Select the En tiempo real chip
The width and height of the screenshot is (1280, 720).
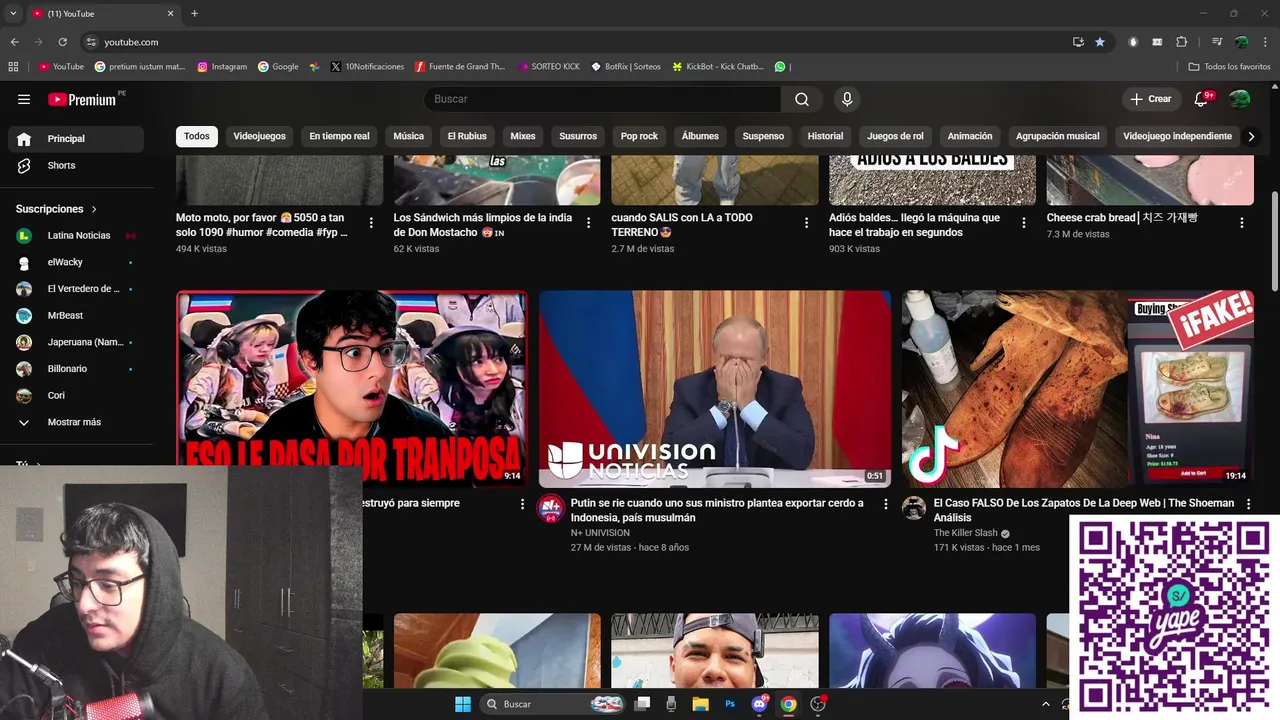(x=339, y=136)
